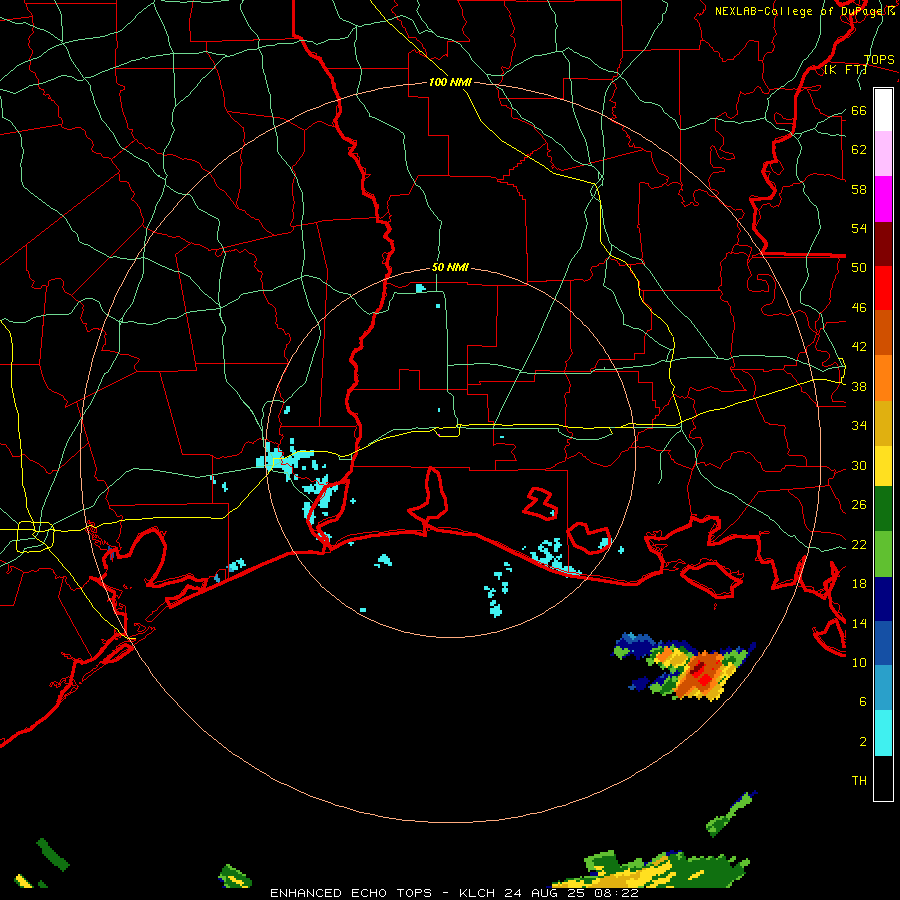The width and height of the screenshot is (900, 900).
Task: Click the legend value "54"
Action: click(x=859, y=228)
